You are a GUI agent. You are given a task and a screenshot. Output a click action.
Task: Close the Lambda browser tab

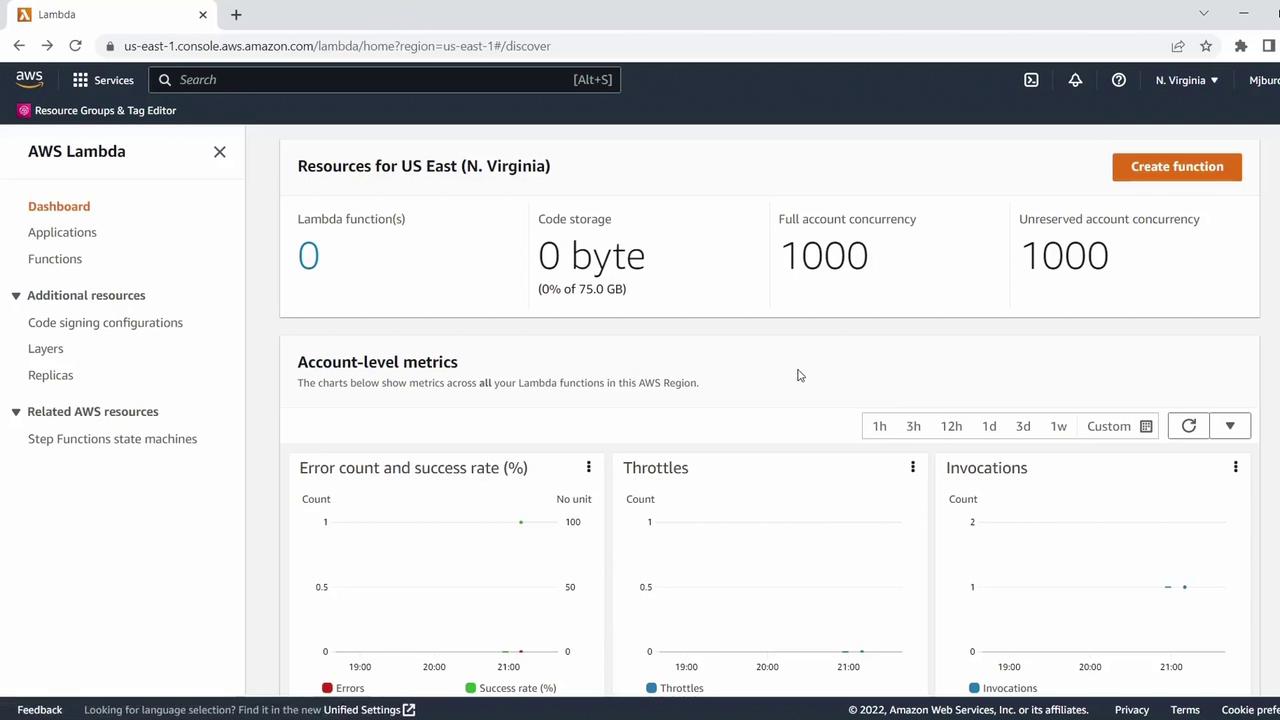pyautogui.click(x=203, y=15)
